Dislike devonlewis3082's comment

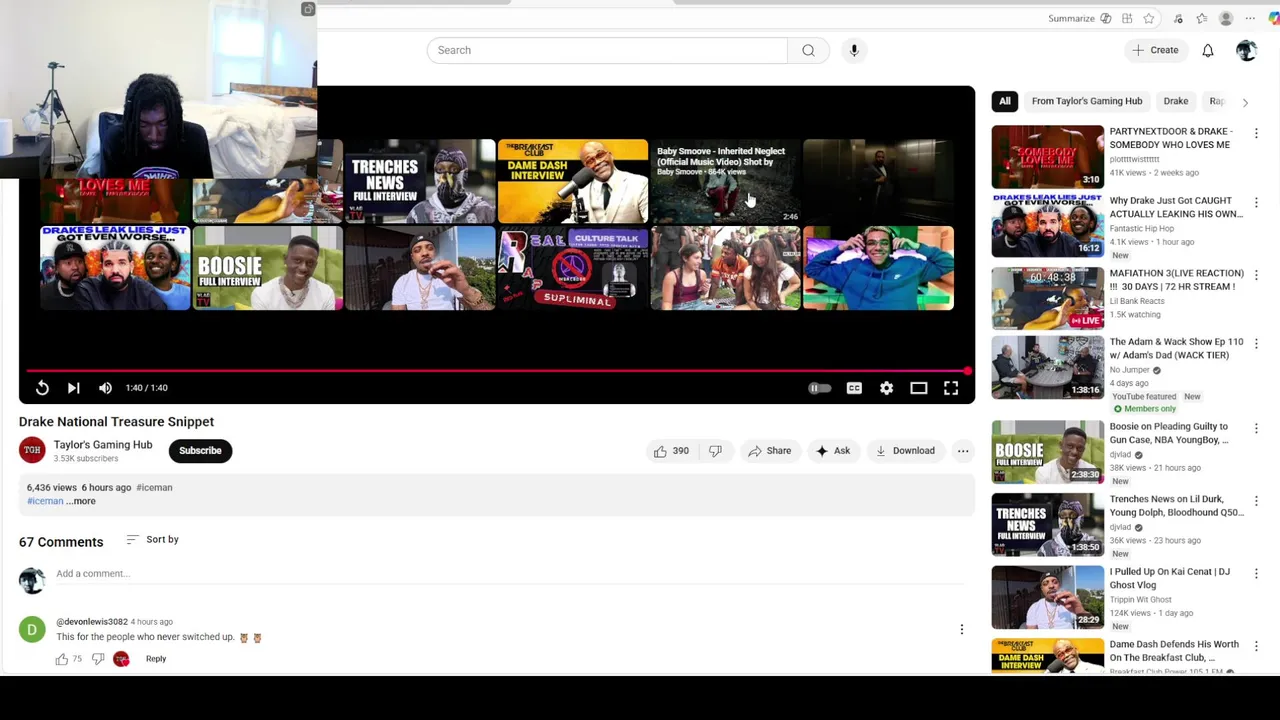(98, 659)
